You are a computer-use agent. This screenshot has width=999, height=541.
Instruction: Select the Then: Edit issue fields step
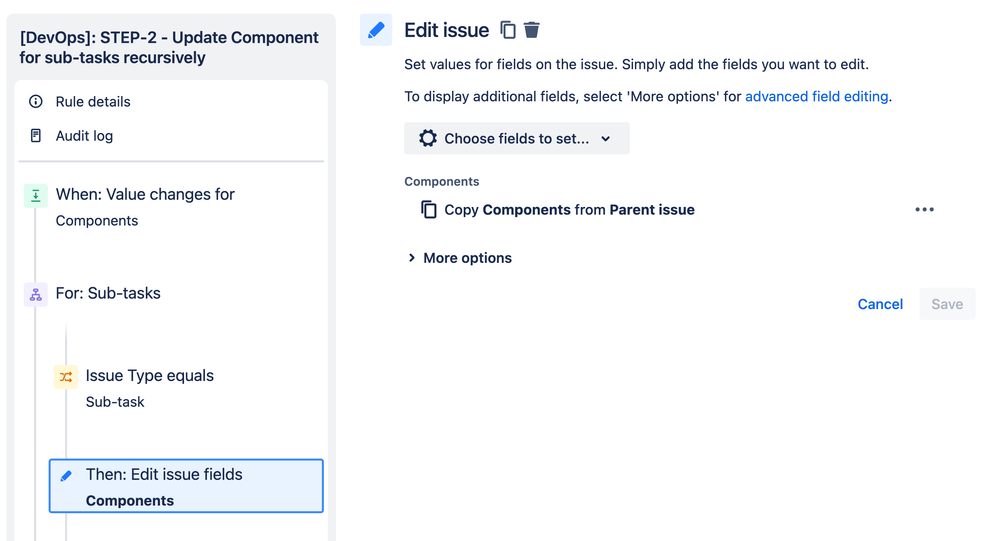[186, 486]
